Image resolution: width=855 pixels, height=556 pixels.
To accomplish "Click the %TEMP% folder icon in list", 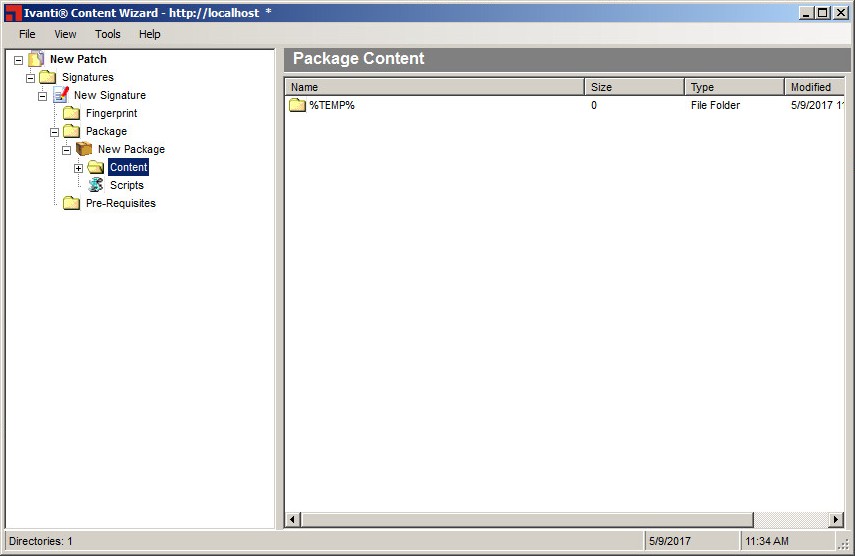I will 297,105.
